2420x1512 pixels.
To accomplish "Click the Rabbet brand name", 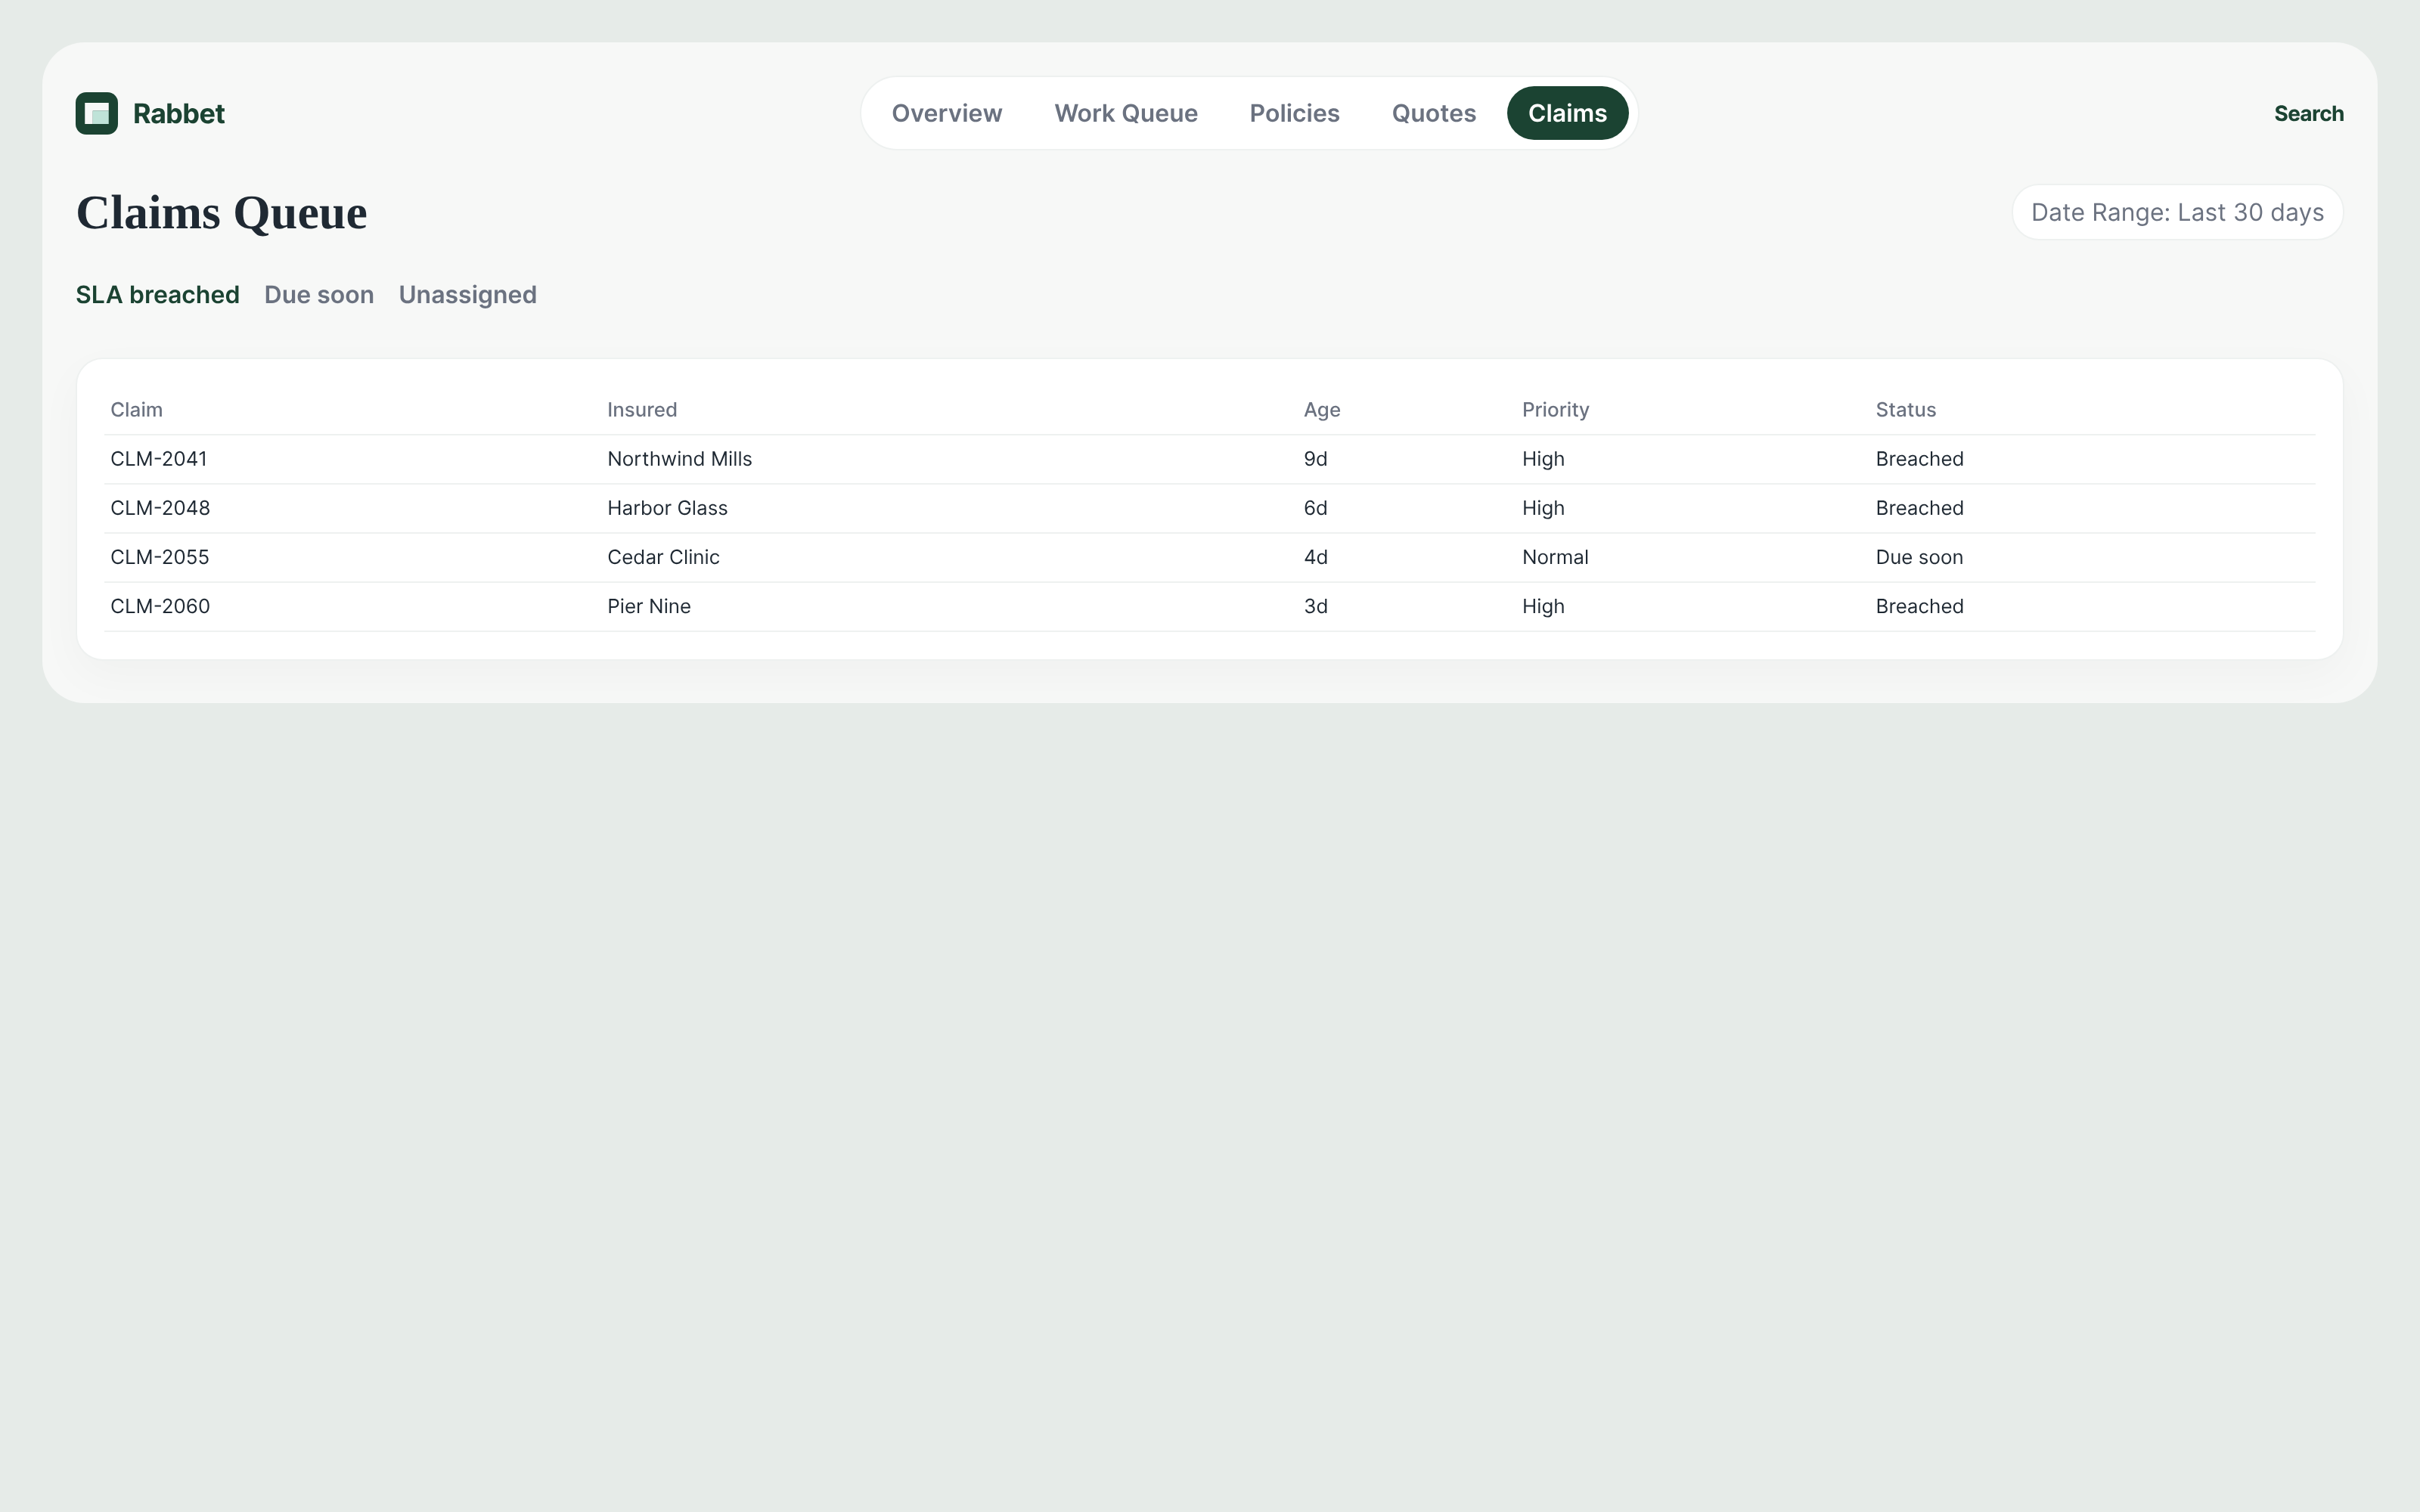I will point(179,114).
